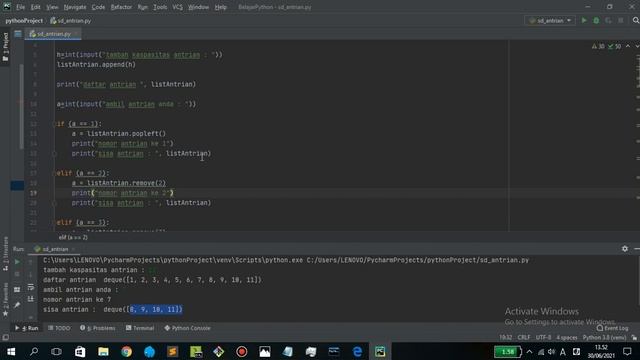This screenshot has height=360, width=640.
Task: Toggle tool window bars icon at bottom-left corner
Action: [5, 338]
